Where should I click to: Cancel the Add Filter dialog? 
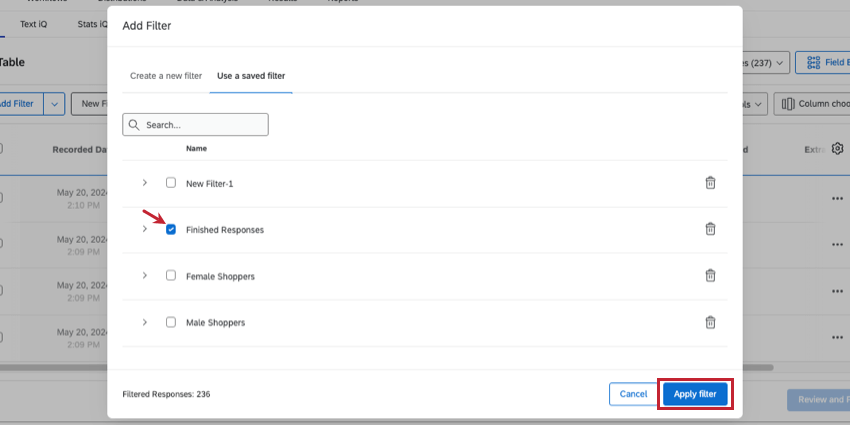633,394
